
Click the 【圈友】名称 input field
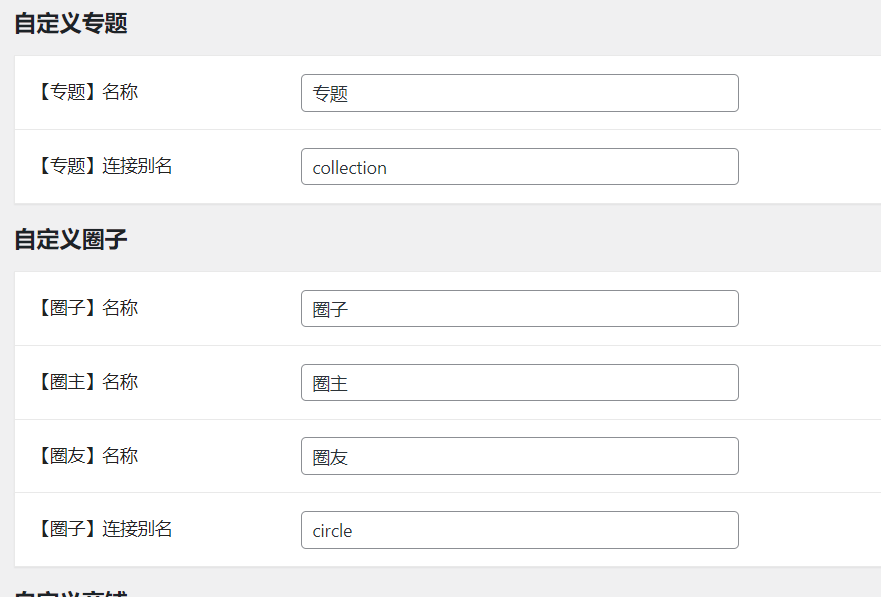pyautogui.click(x=520, y=456)
